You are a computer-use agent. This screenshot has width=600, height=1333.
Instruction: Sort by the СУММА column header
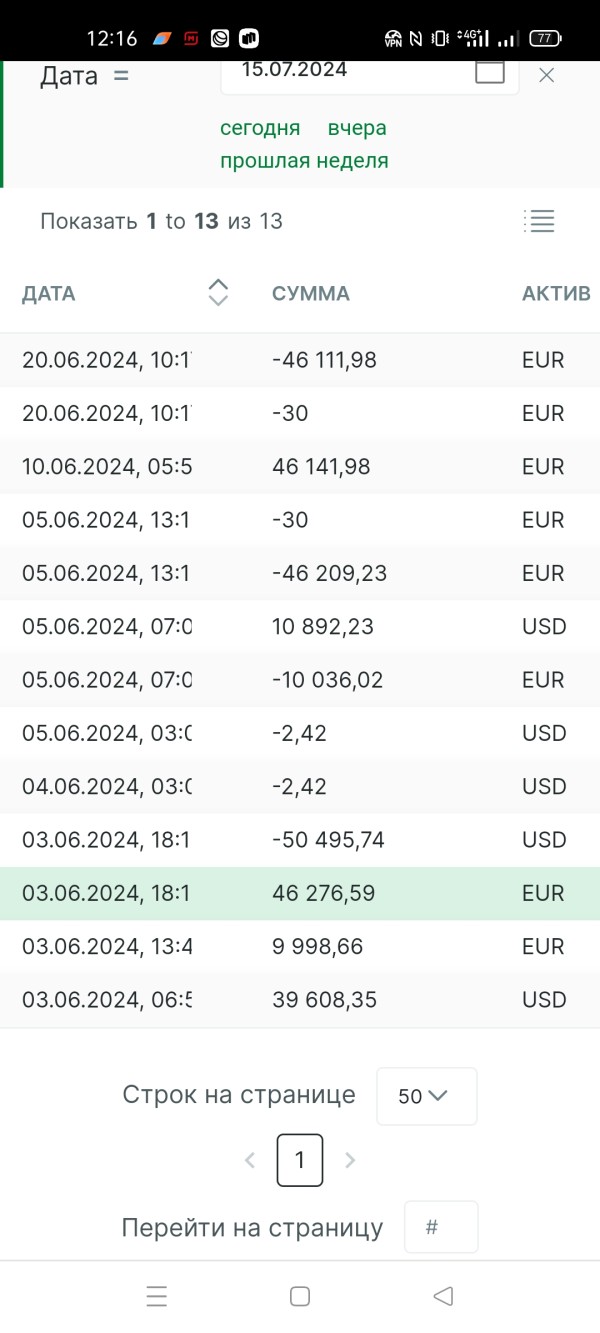tap(311, 294)
